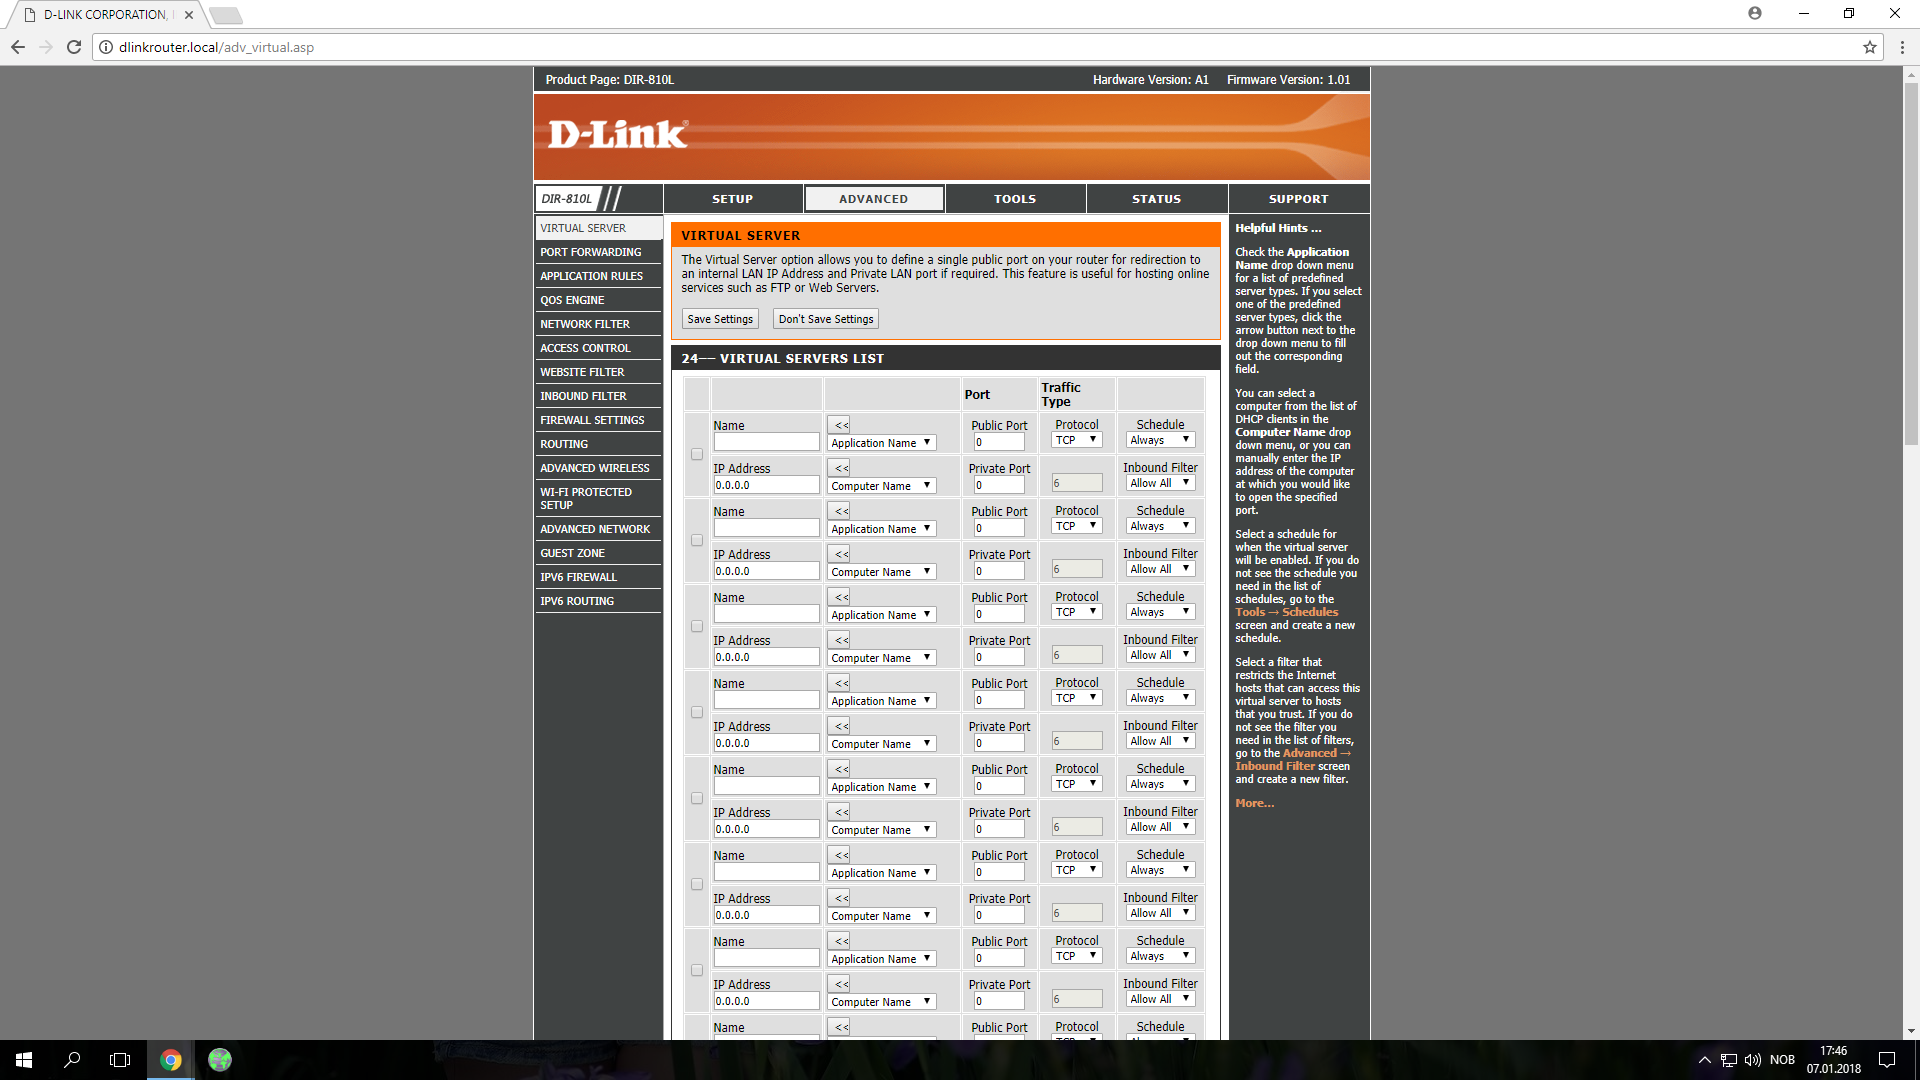Screen dimensions: 1920x1080
Task: Open QOS ENGINE in the sidebar
Action: [598, 300]
